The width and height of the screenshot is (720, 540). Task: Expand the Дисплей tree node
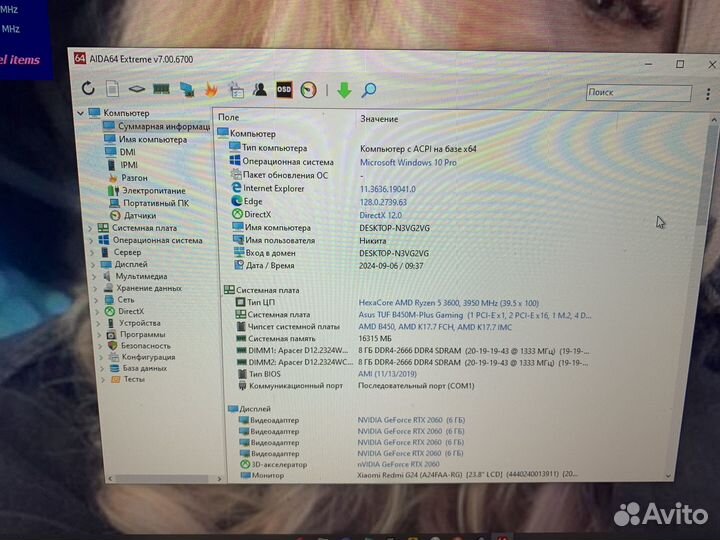click(93, 264)
